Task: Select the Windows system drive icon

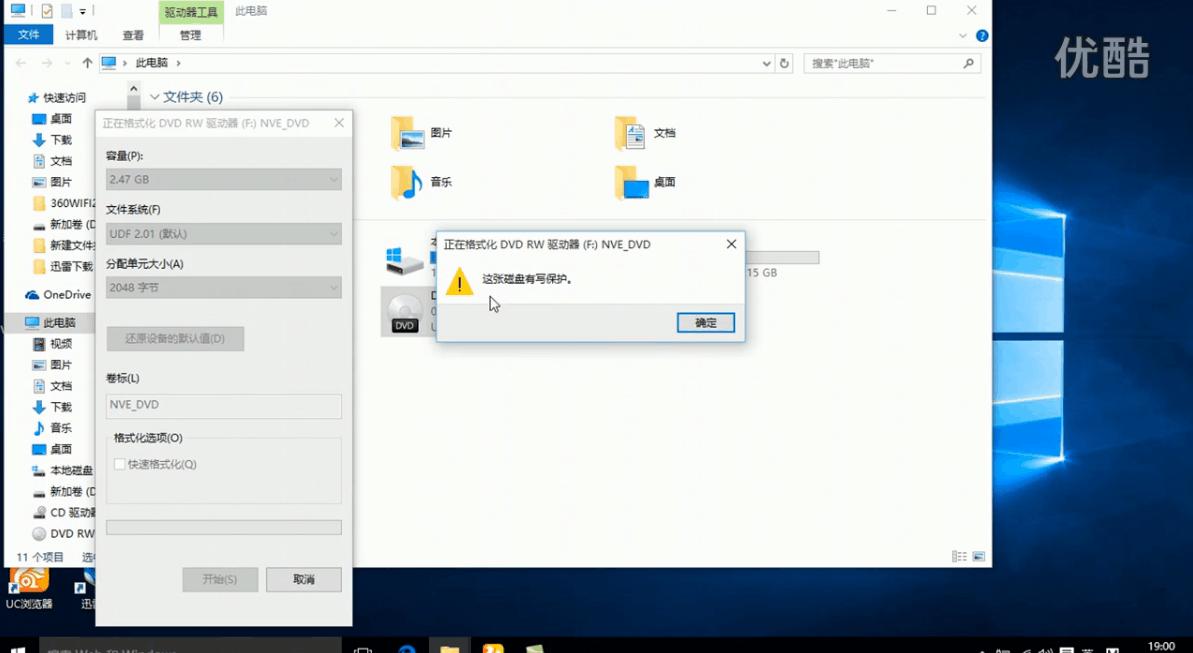Action: (x=404, y=261)
